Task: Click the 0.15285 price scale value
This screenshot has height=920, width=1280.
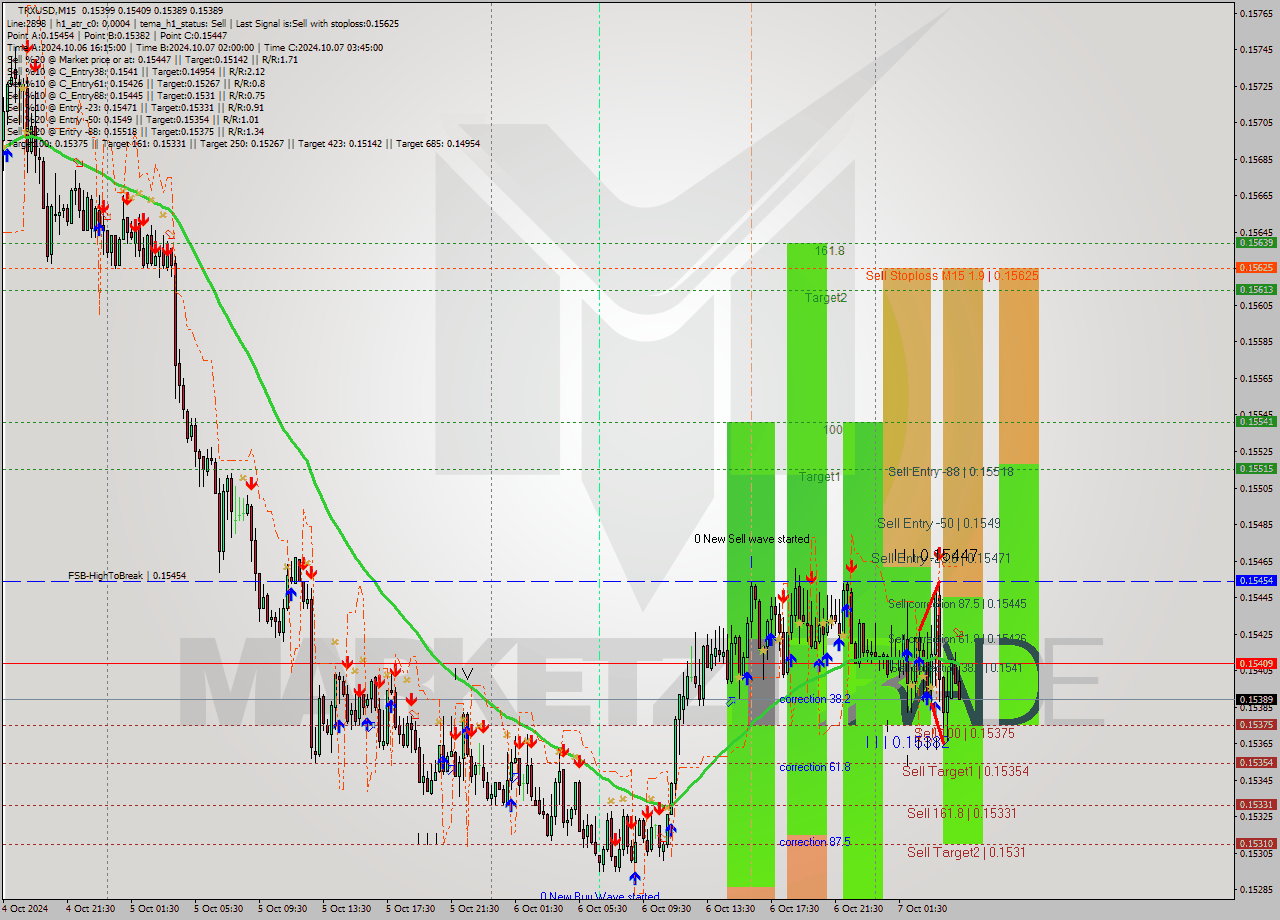Action: [x=1256, y=889]
